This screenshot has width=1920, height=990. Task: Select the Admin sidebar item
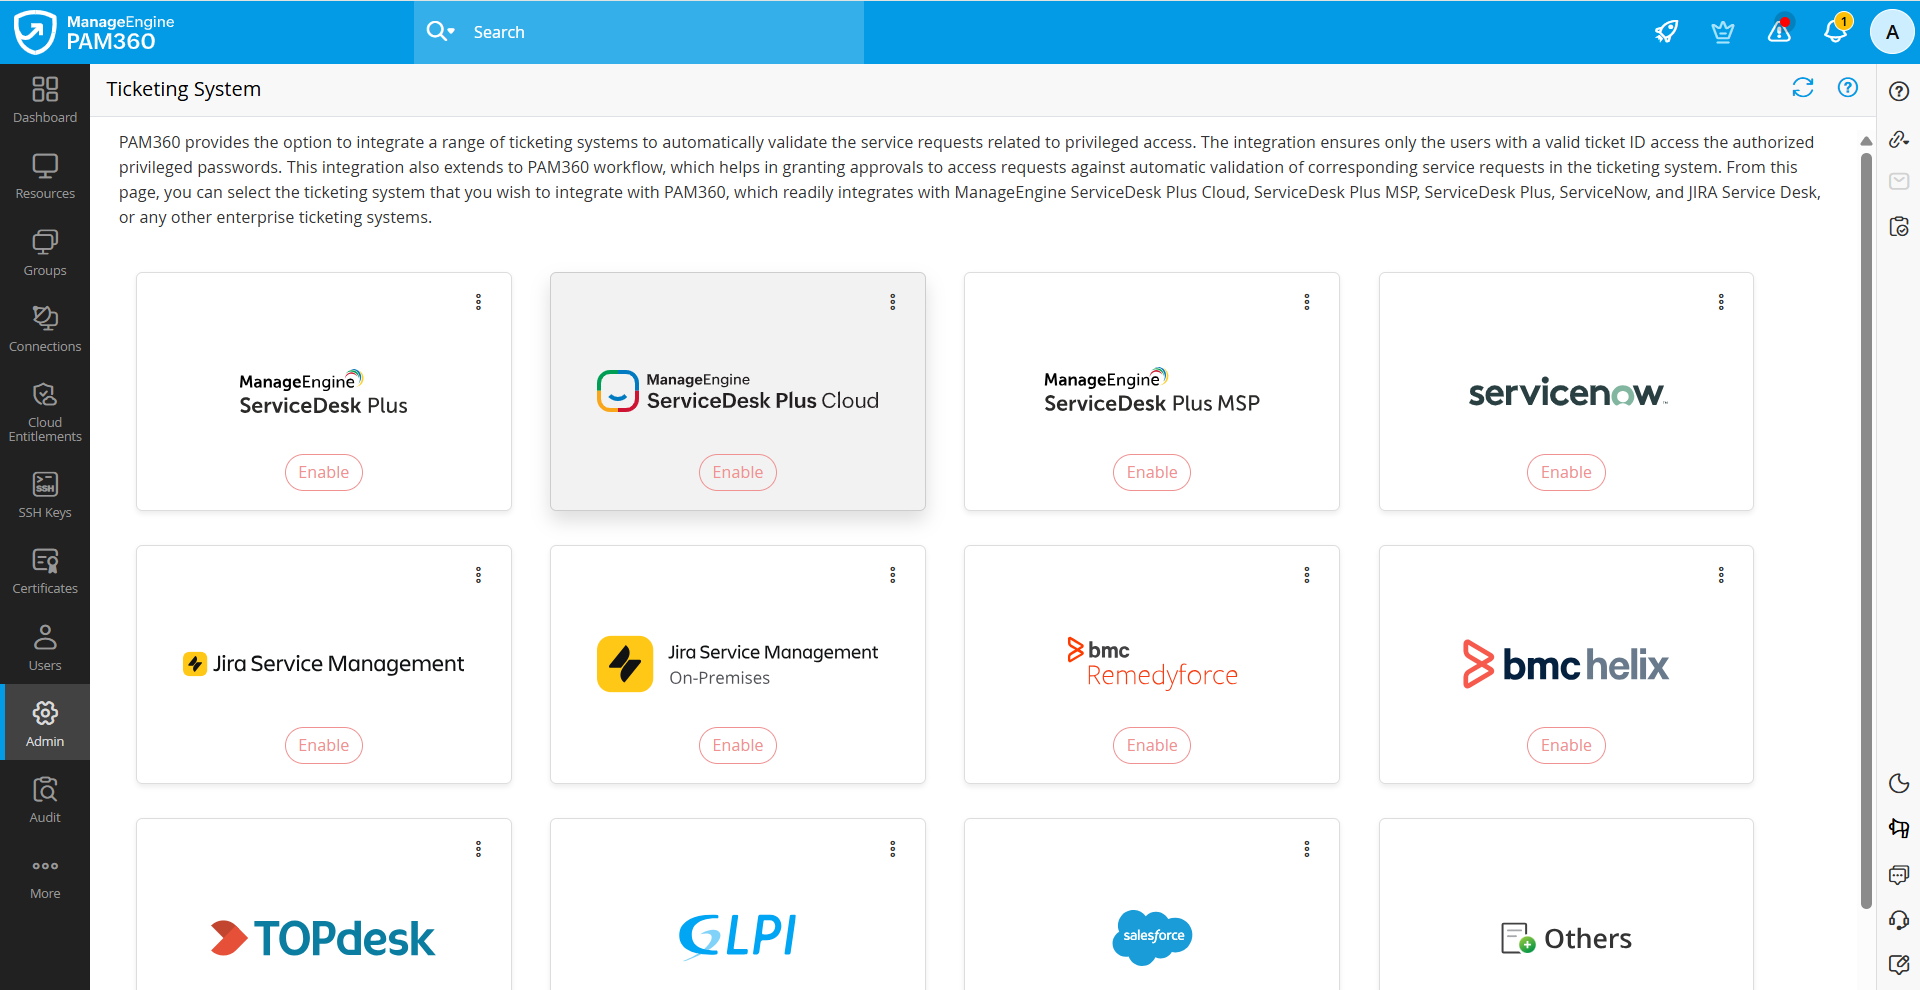coord(45,722)
